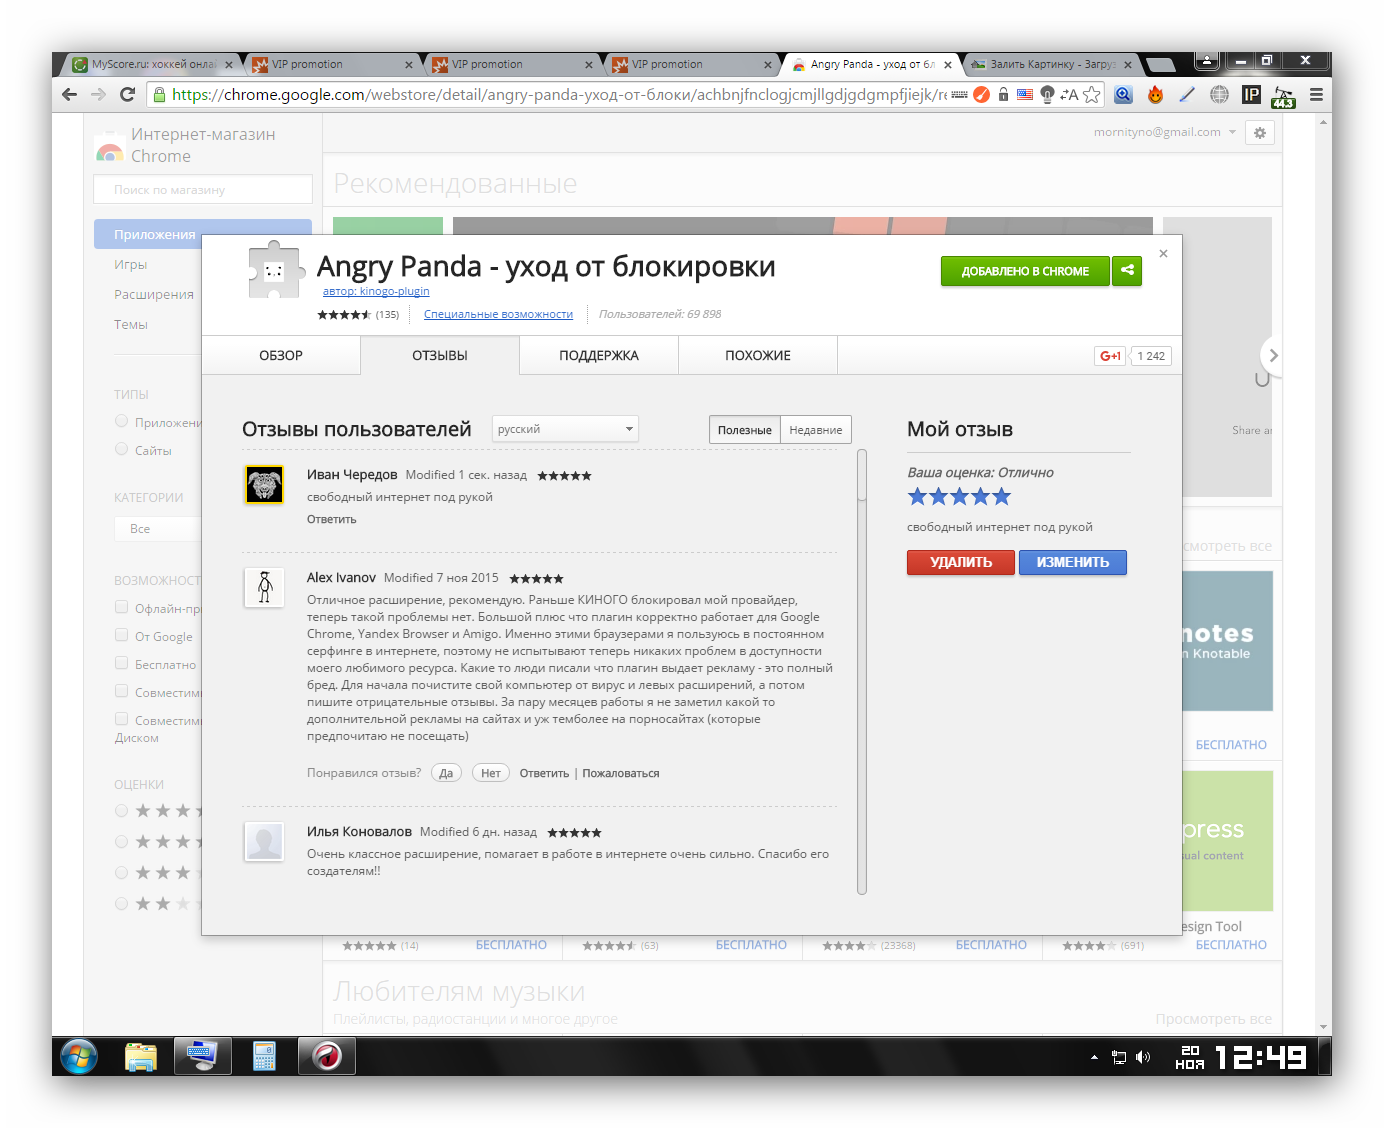Open the Все category dropdown in the sidebar
Viewport: 1384px width, 1128px height.
pos(160,528)
